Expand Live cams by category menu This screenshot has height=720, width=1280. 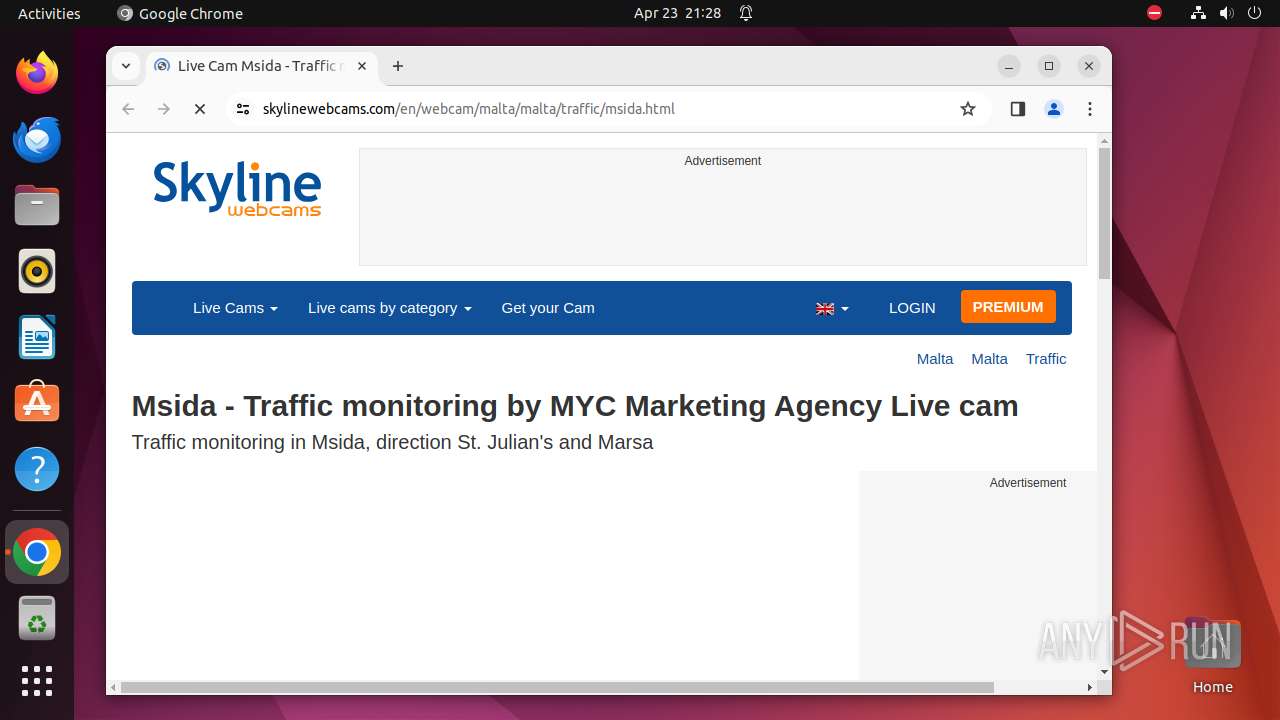click(389, 308)
